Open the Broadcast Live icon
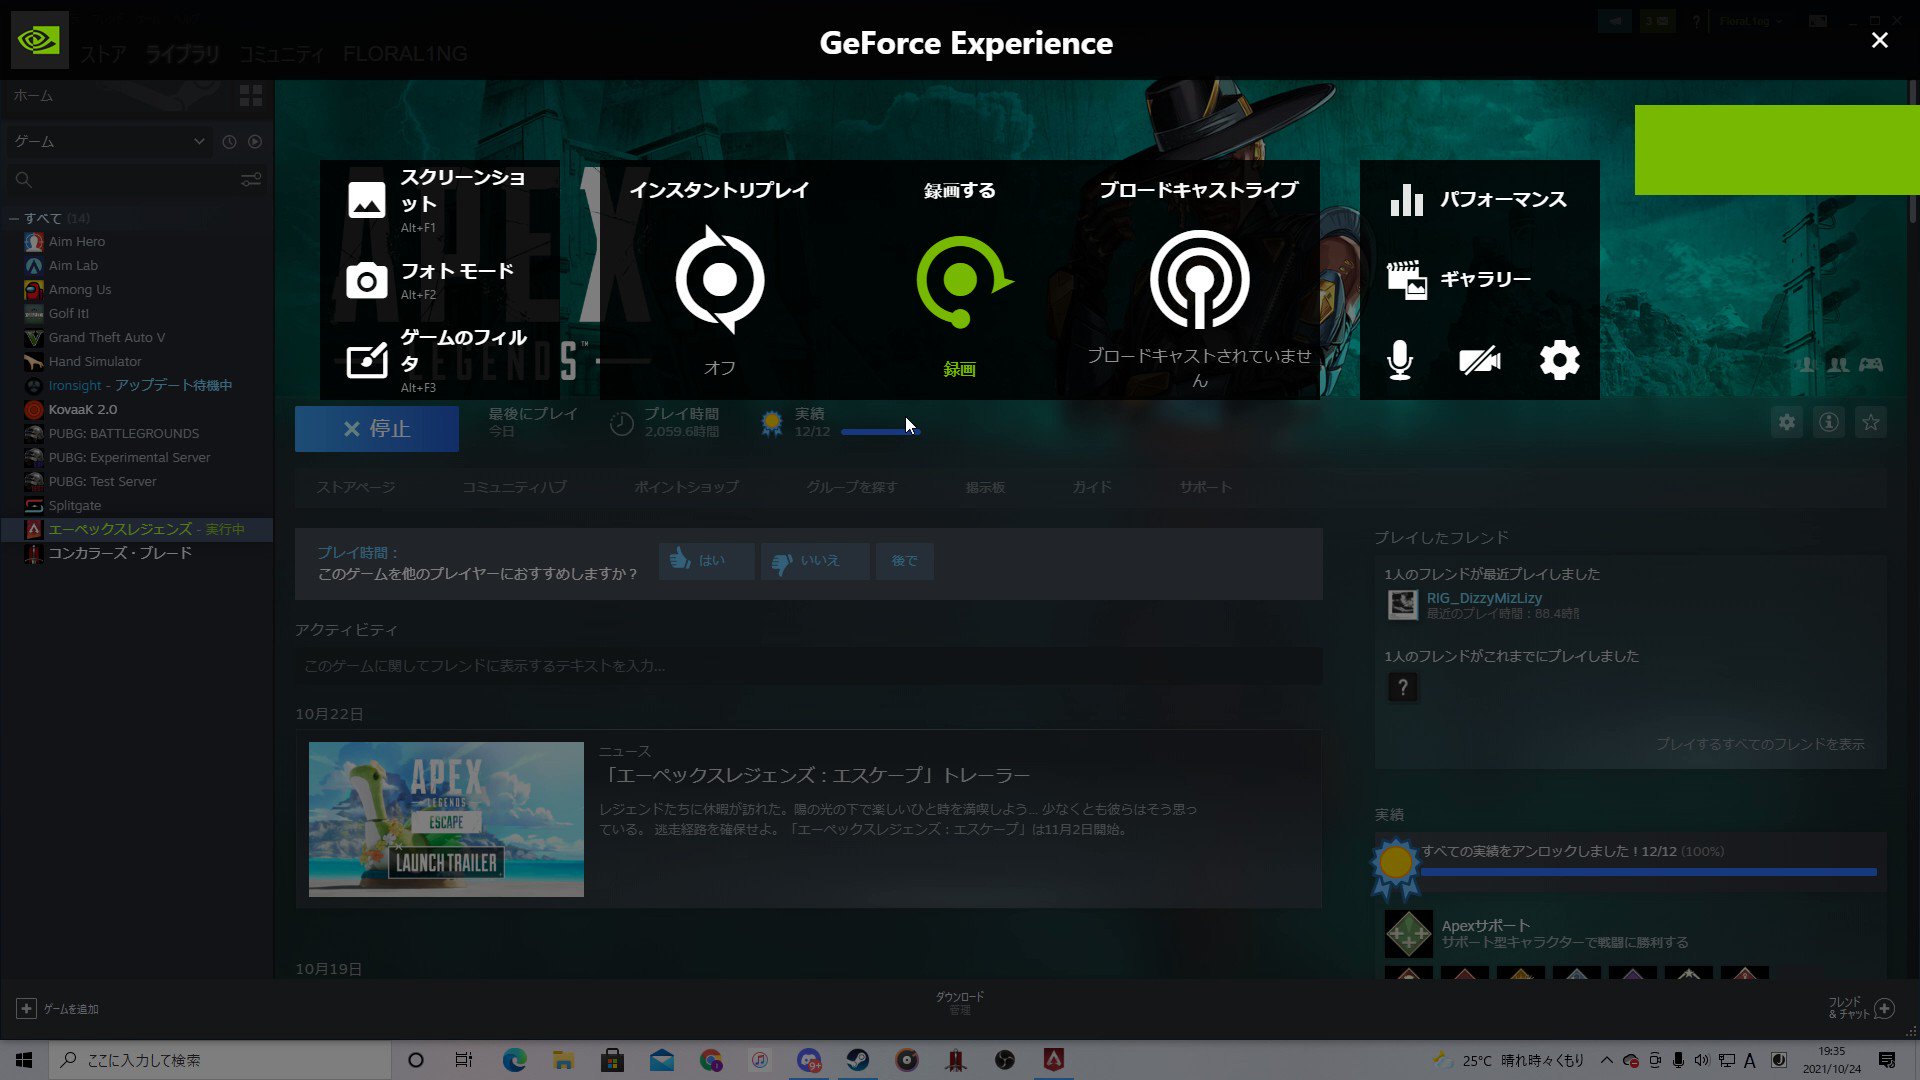The image size is (1920, 1080). pos(1199,280)
